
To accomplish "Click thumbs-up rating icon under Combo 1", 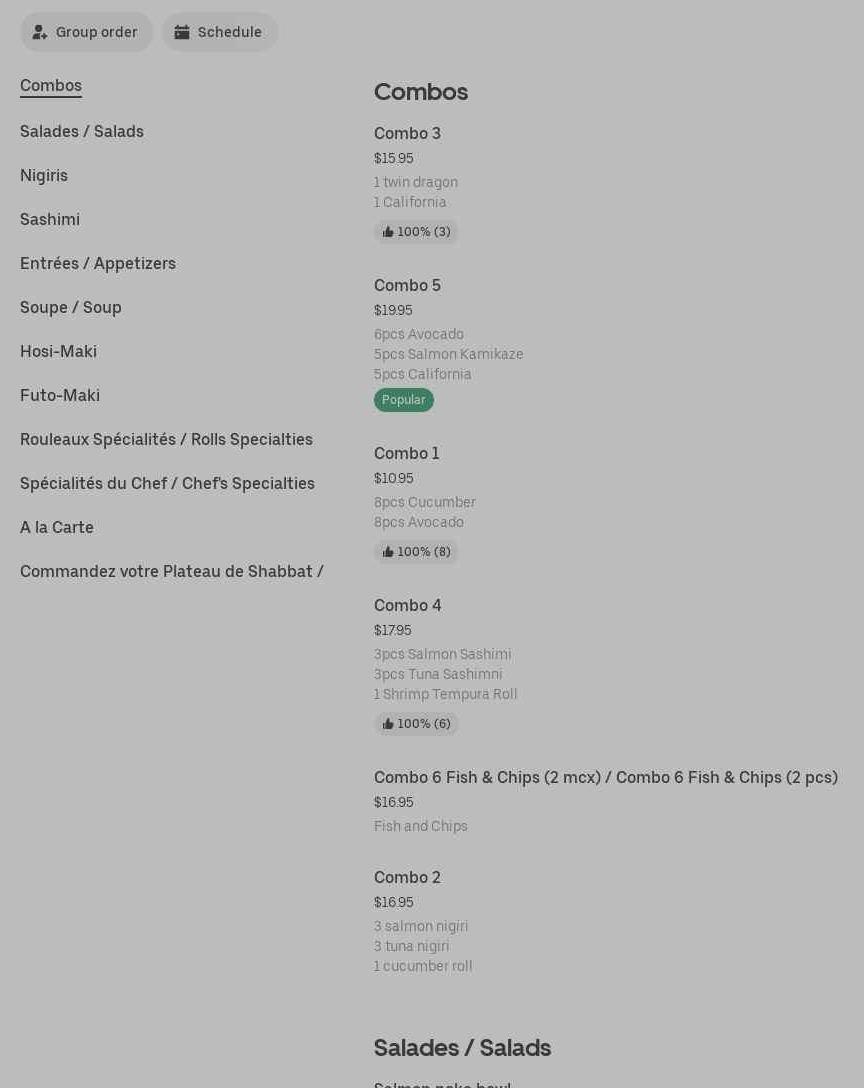I will pos(388,552).
